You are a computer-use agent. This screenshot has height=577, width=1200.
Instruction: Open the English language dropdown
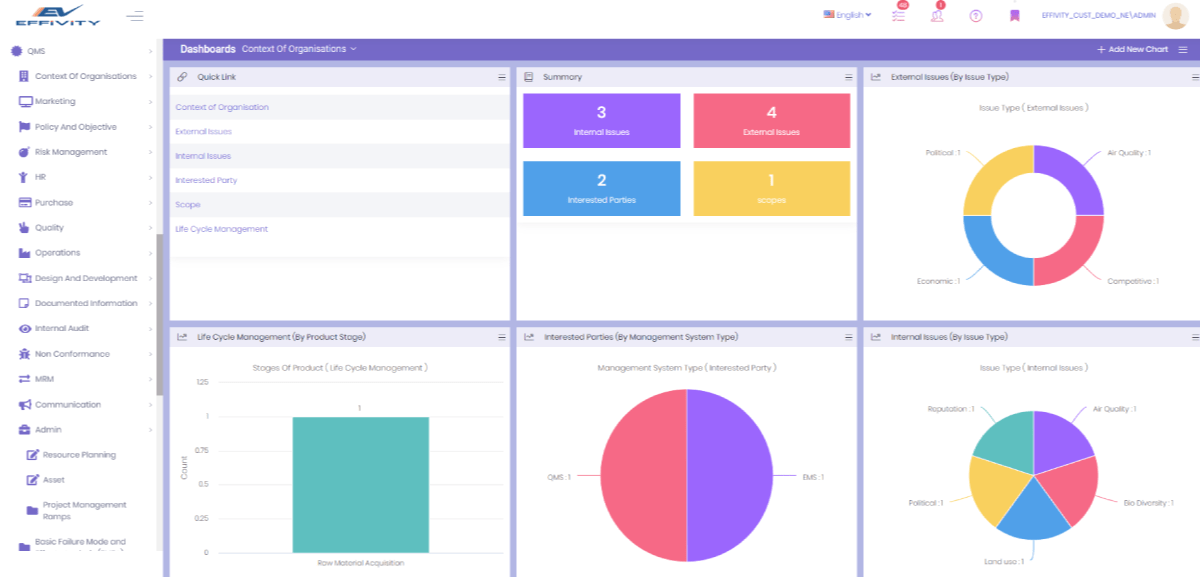pos(847,15)
